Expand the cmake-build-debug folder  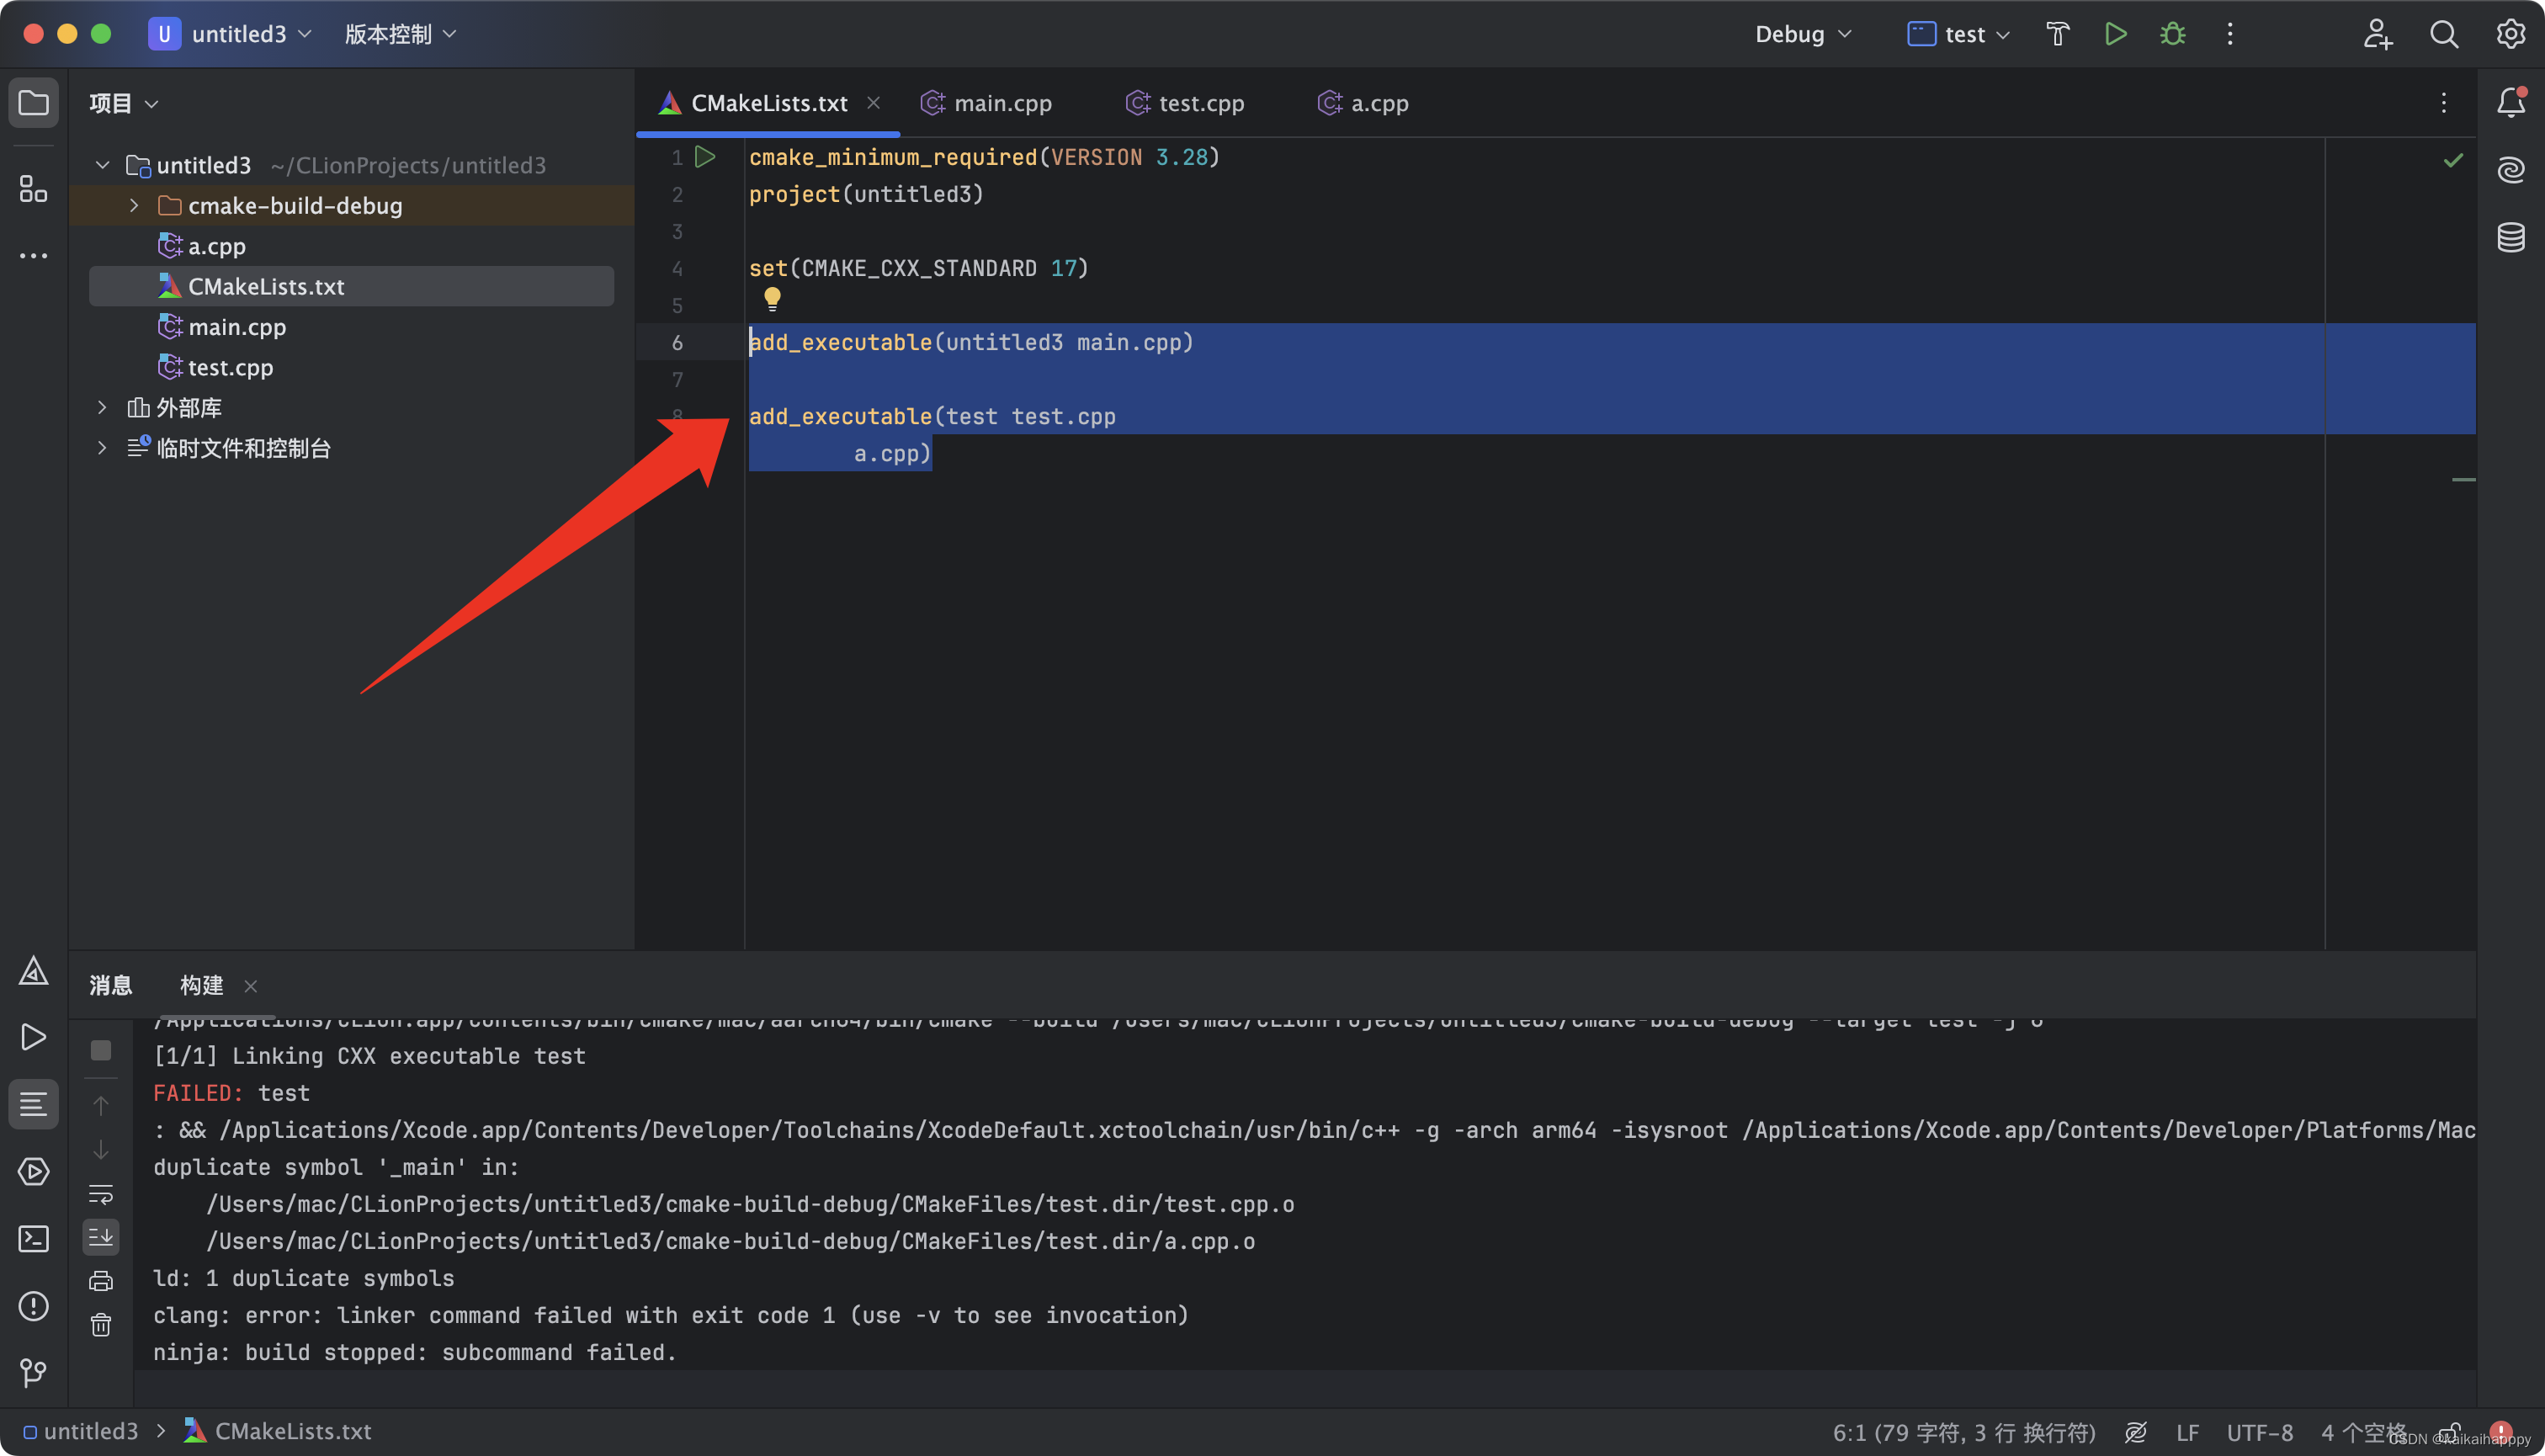tap(134, 206)
